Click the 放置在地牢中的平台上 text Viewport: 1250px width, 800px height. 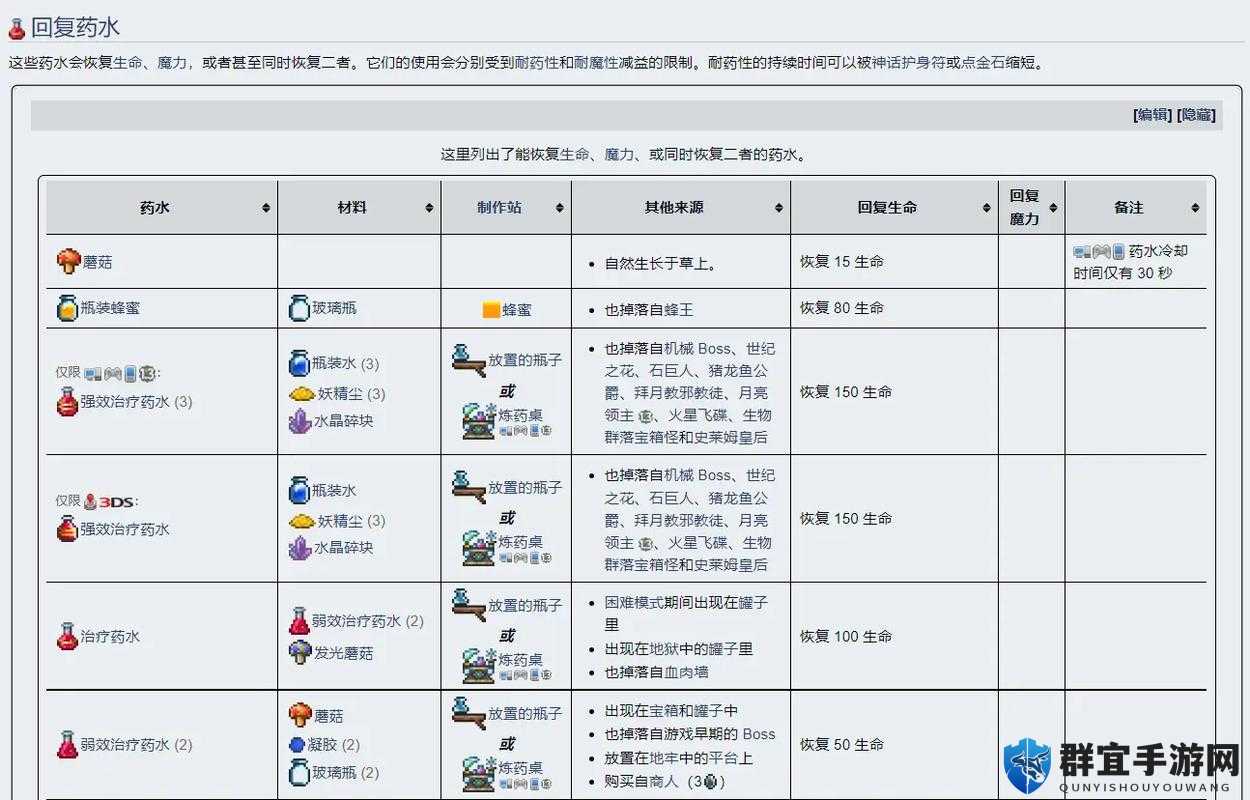pyautogui.click(x=679, y=758)
